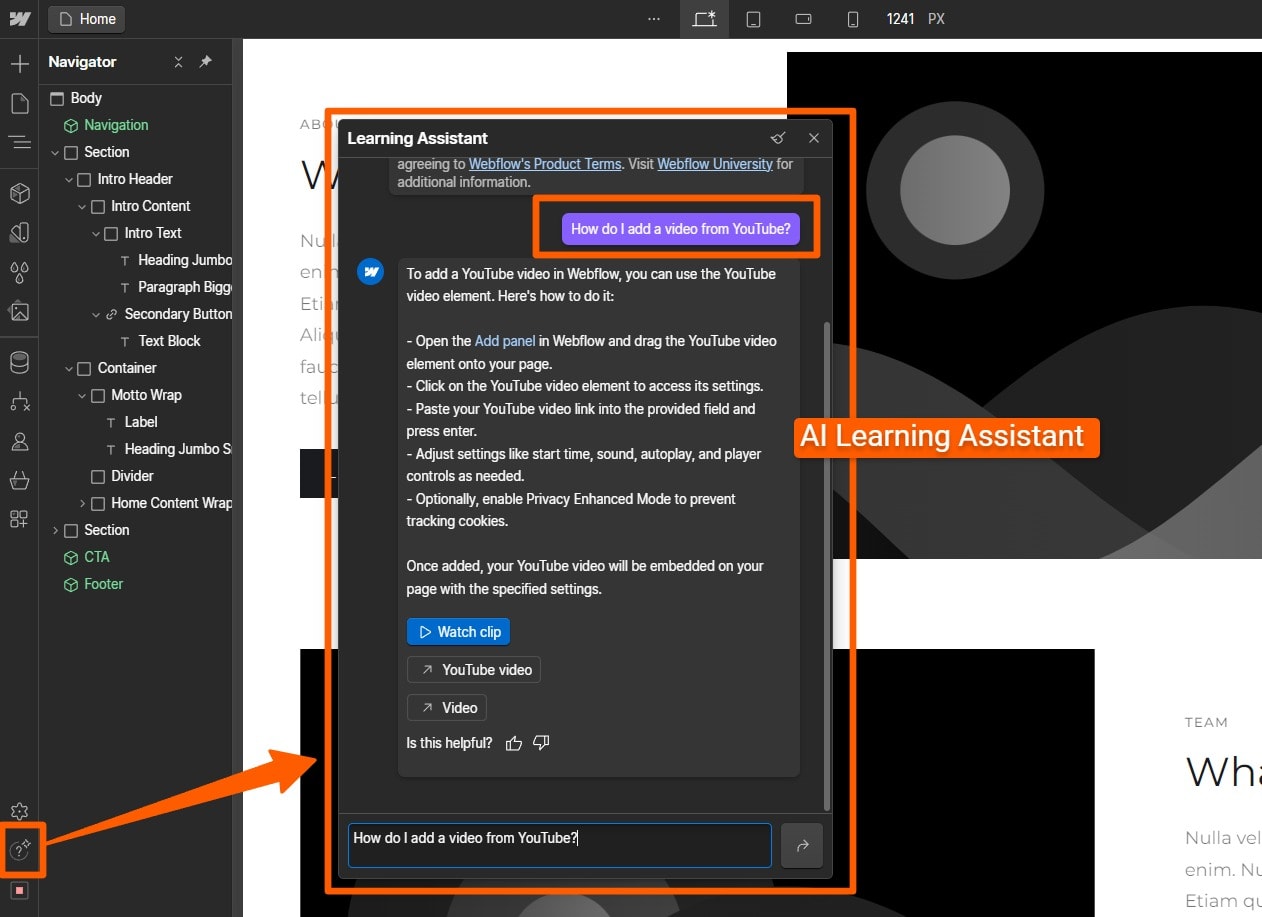The height and width of the screenshot is (917, 1262).
Task: Open the CMS database icon in sidebar
Action: pos(19,362)
